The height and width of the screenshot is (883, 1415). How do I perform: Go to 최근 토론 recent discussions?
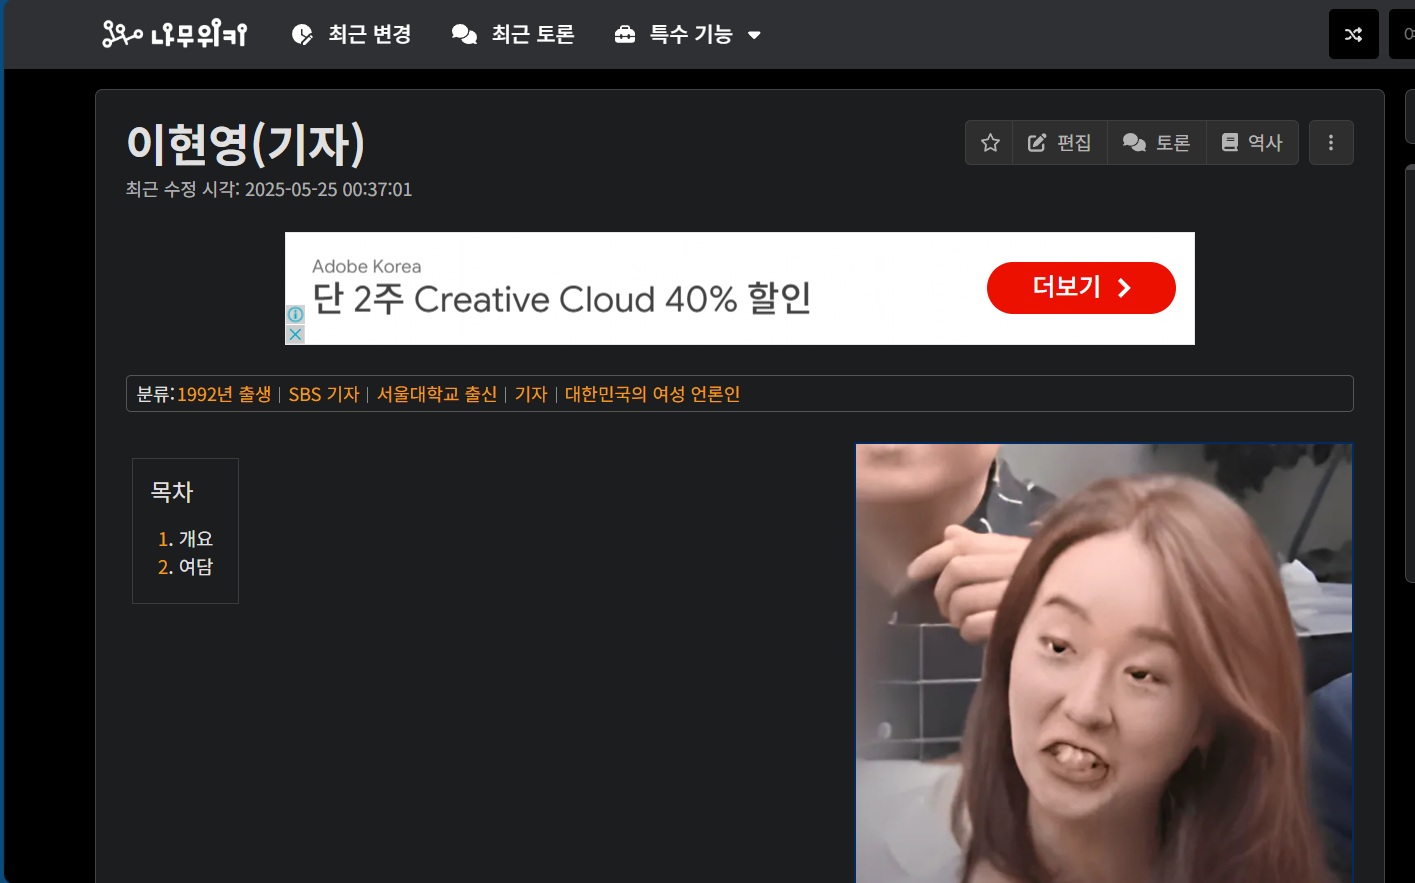(513, 35)
